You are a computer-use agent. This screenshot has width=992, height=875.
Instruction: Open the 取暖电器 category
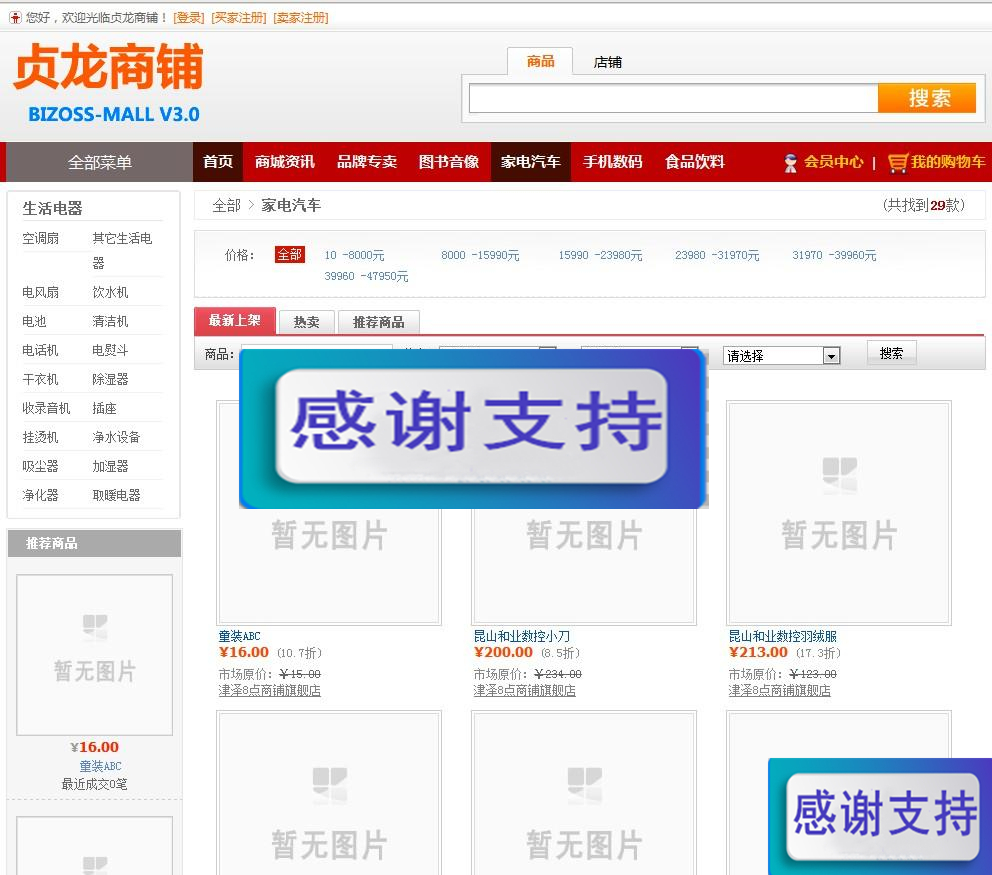[116, 495]
